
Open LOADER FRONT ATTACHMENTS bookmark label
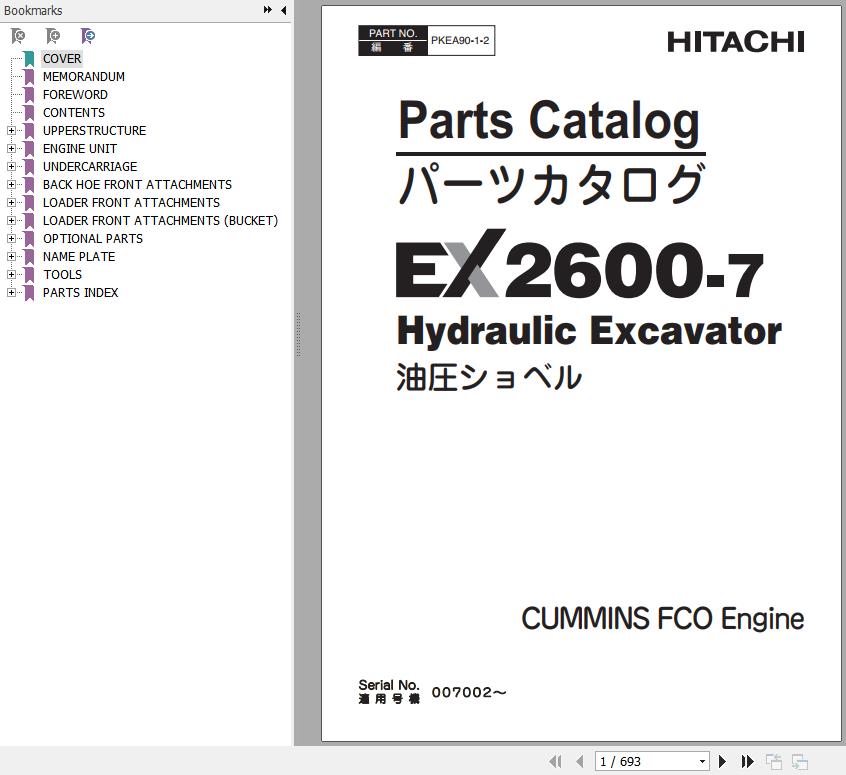tap(131, 202)
